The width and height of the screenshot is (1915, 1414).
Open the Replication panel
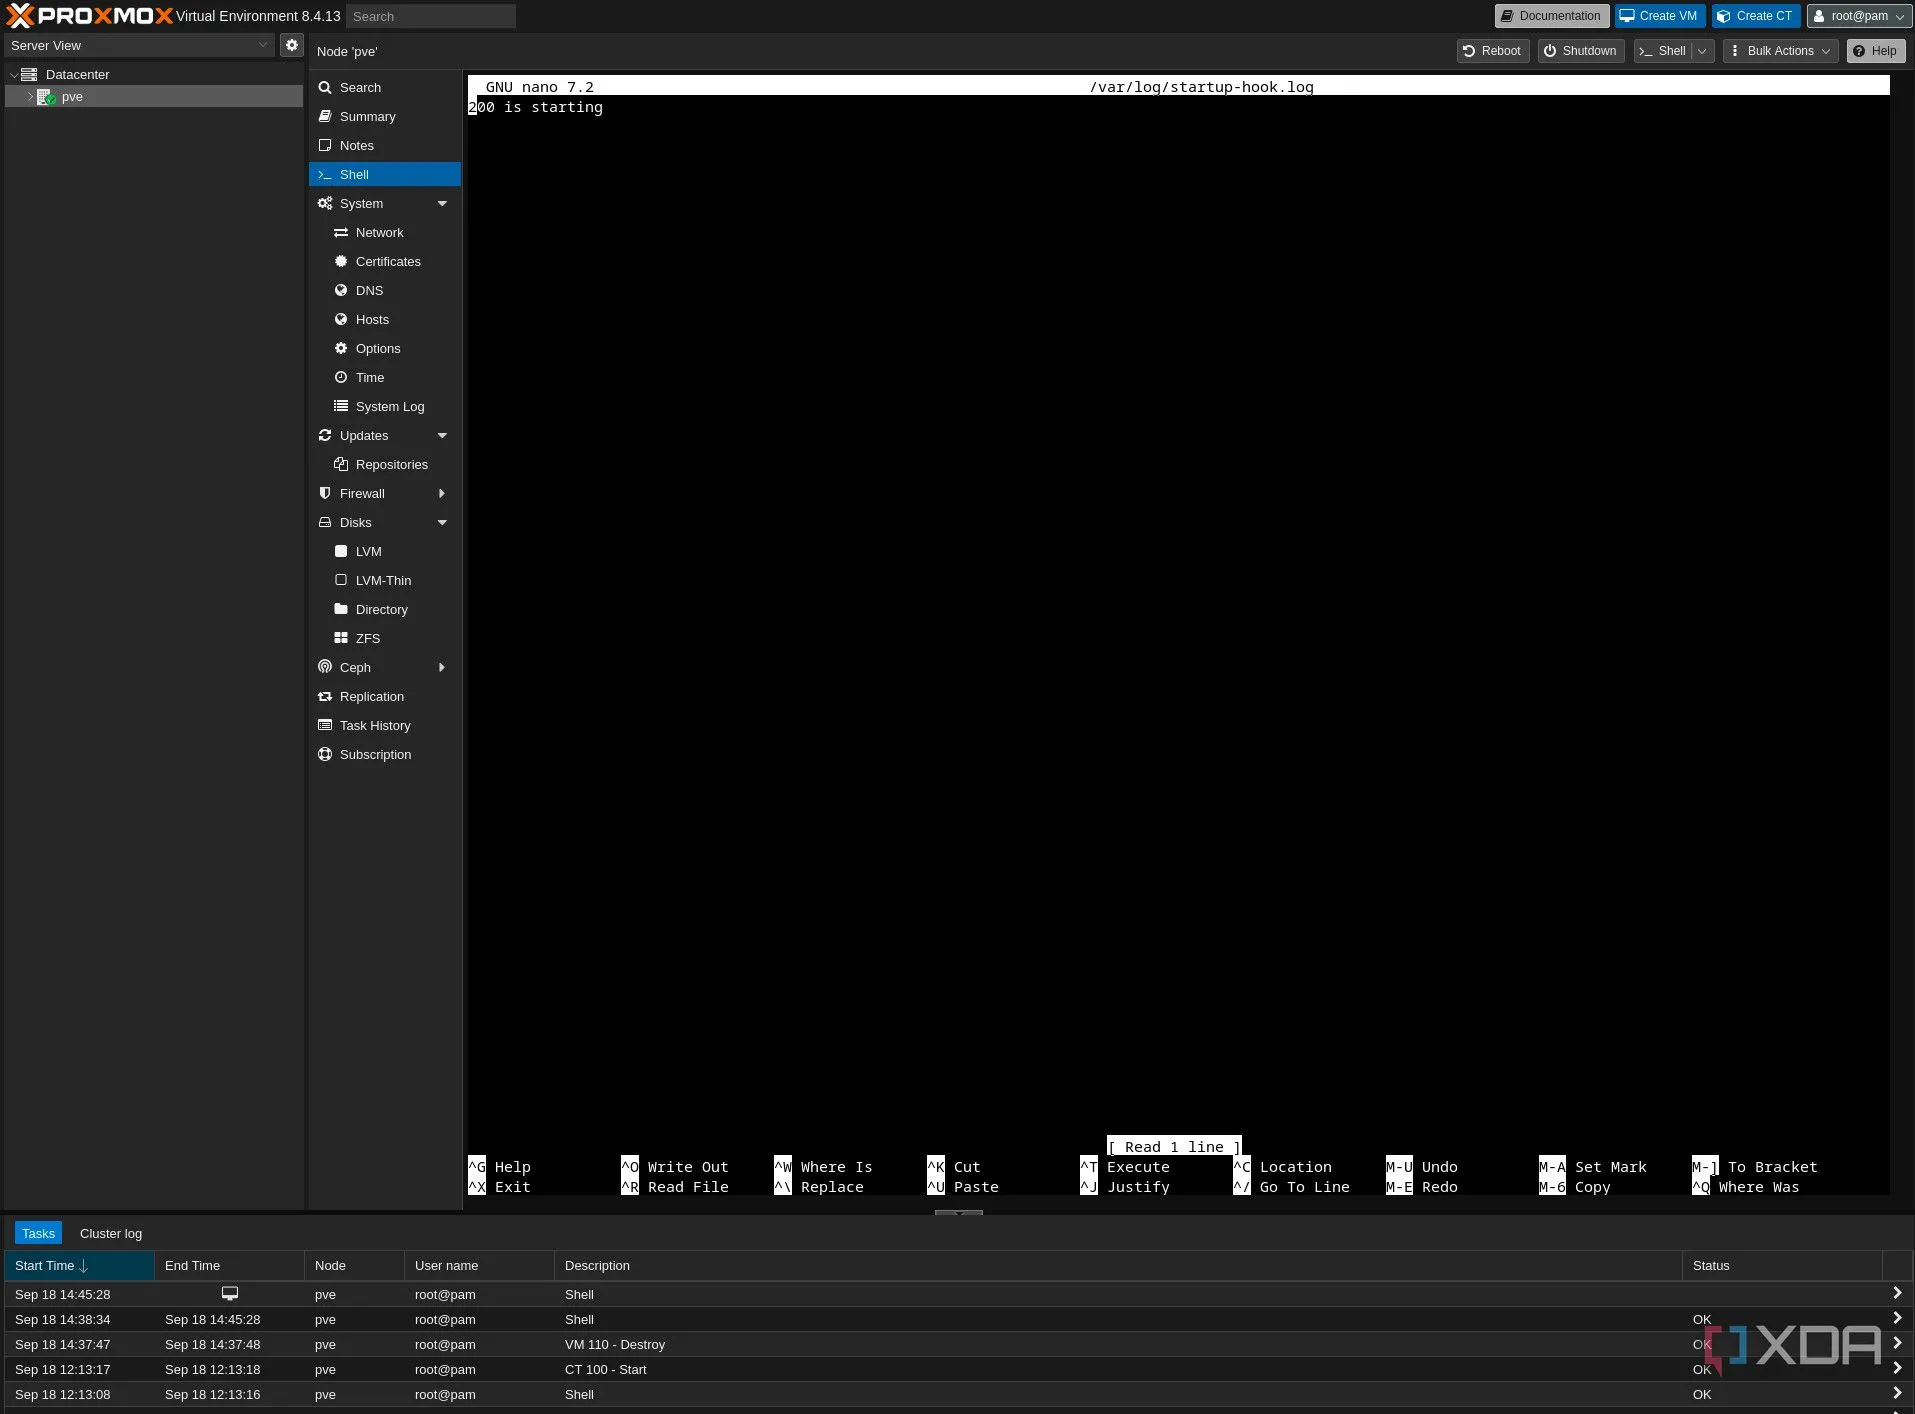[x=371, y=696]
